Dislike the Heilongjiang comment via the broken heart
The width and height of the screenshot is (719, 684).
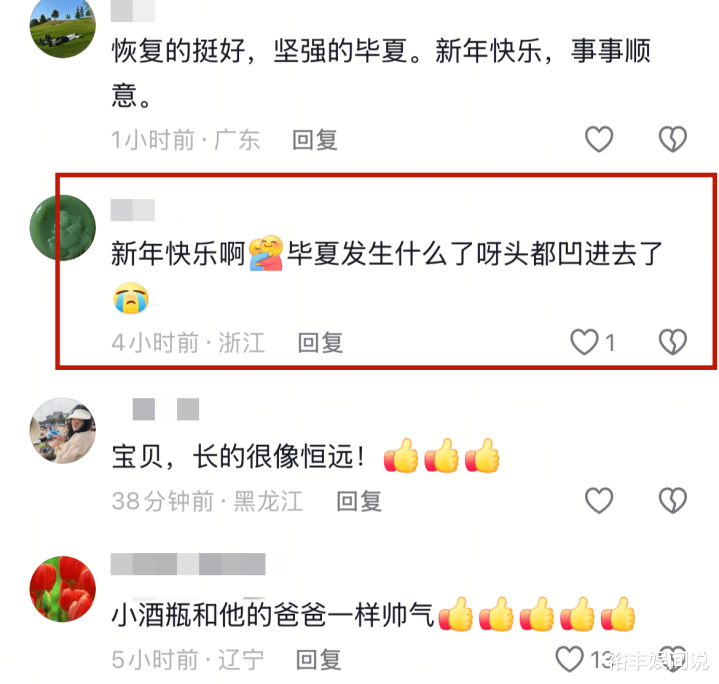click(673, 500)
